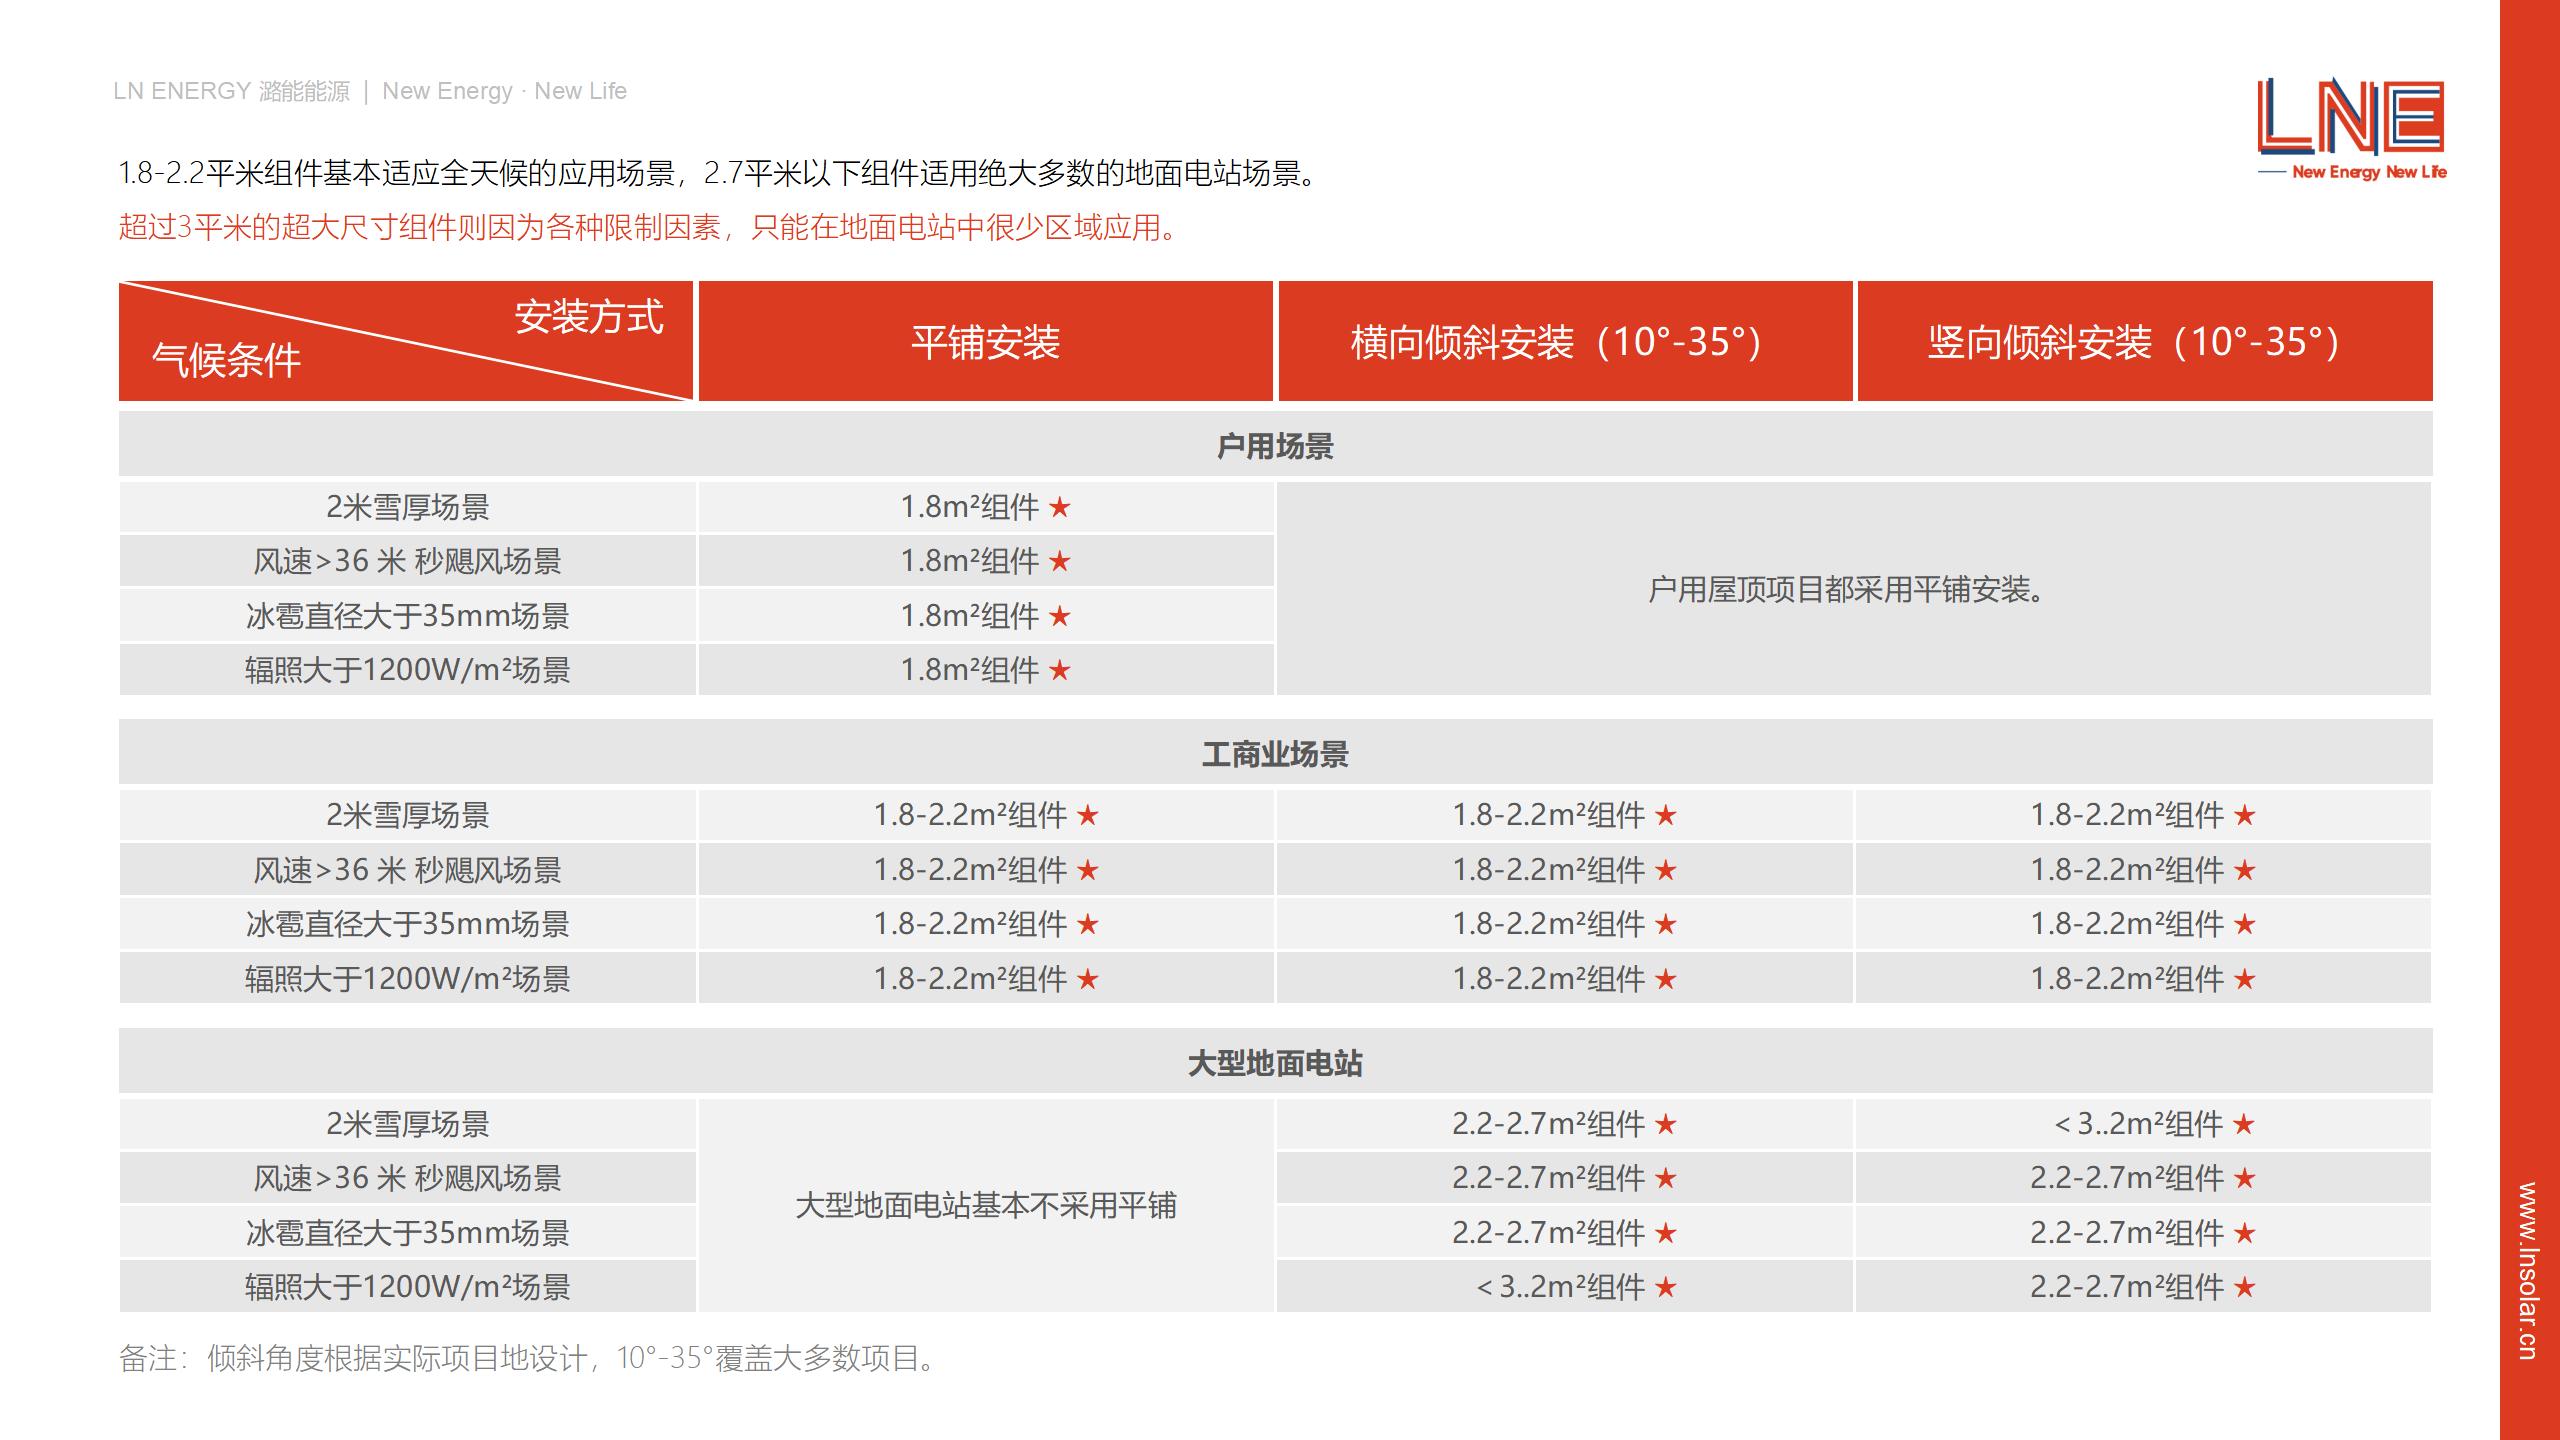Viewport: 2560px width, 1440px height.
Task: Click the '竖向倾斜安装（10°-35°）' column header
Action: [x=2144, y=342]
